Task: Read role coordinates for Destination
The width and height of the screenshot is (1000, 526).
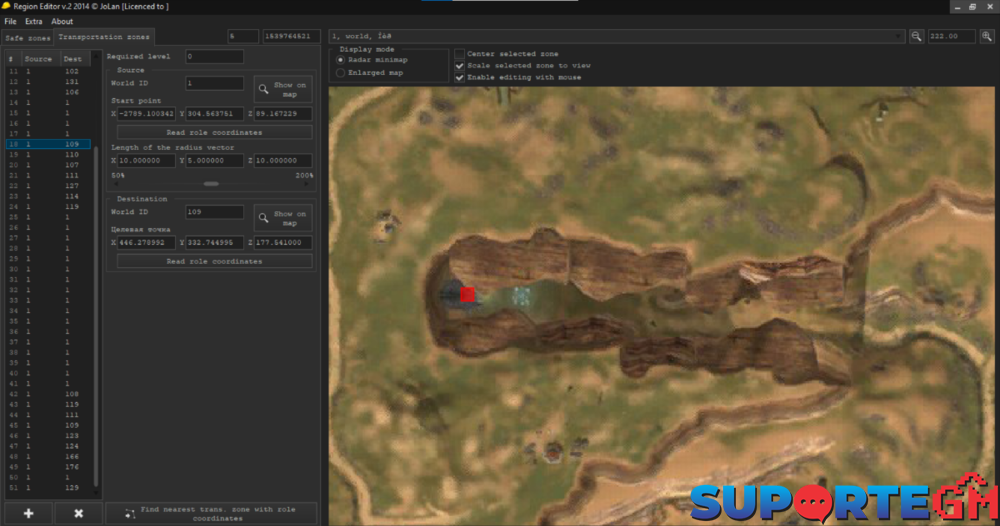Action: (x=214, y=261)
